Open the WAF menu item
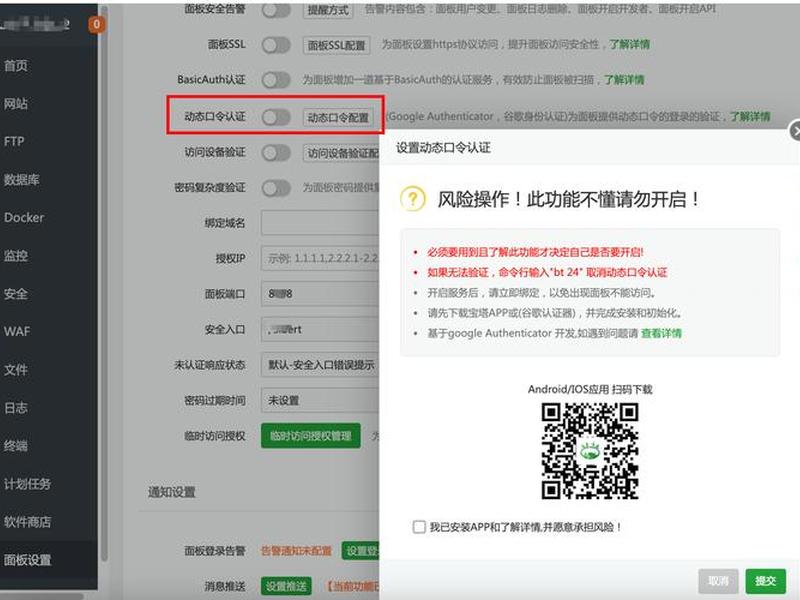800x600 pixels. tap(17, 332)
